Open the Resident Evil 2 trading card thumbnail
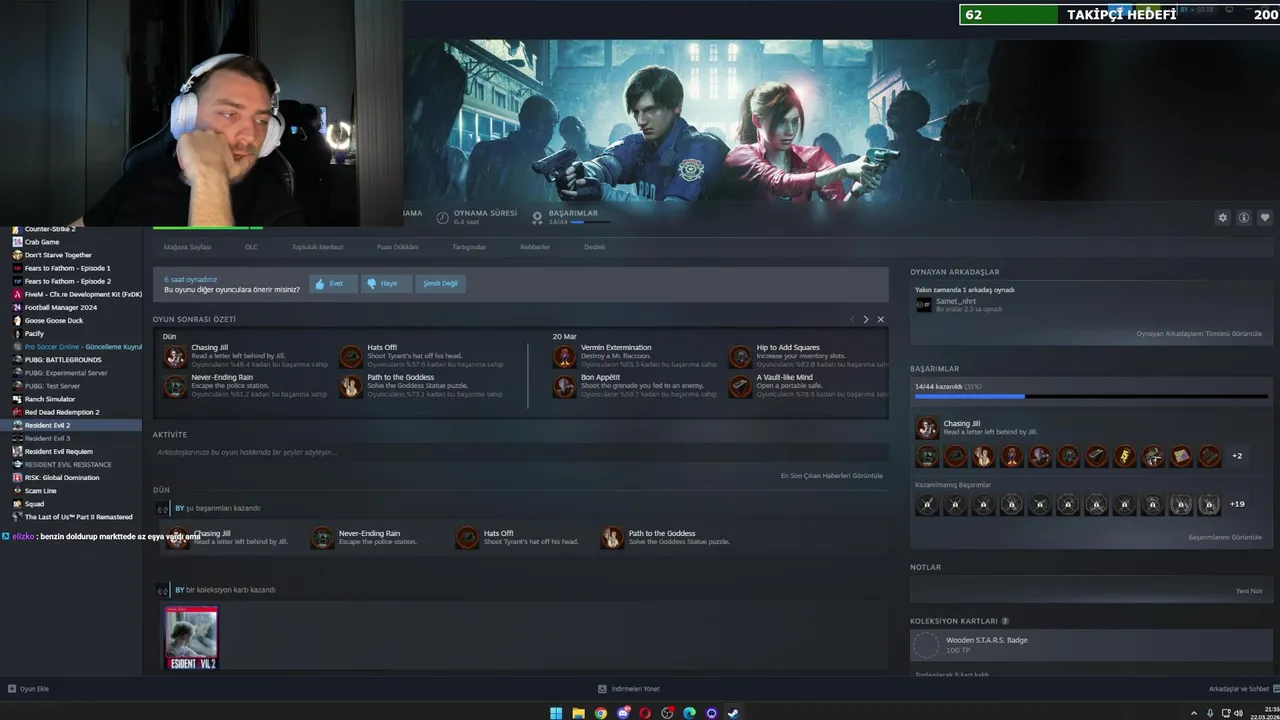This screenshot has width=1280, height=720. [191, 637]
